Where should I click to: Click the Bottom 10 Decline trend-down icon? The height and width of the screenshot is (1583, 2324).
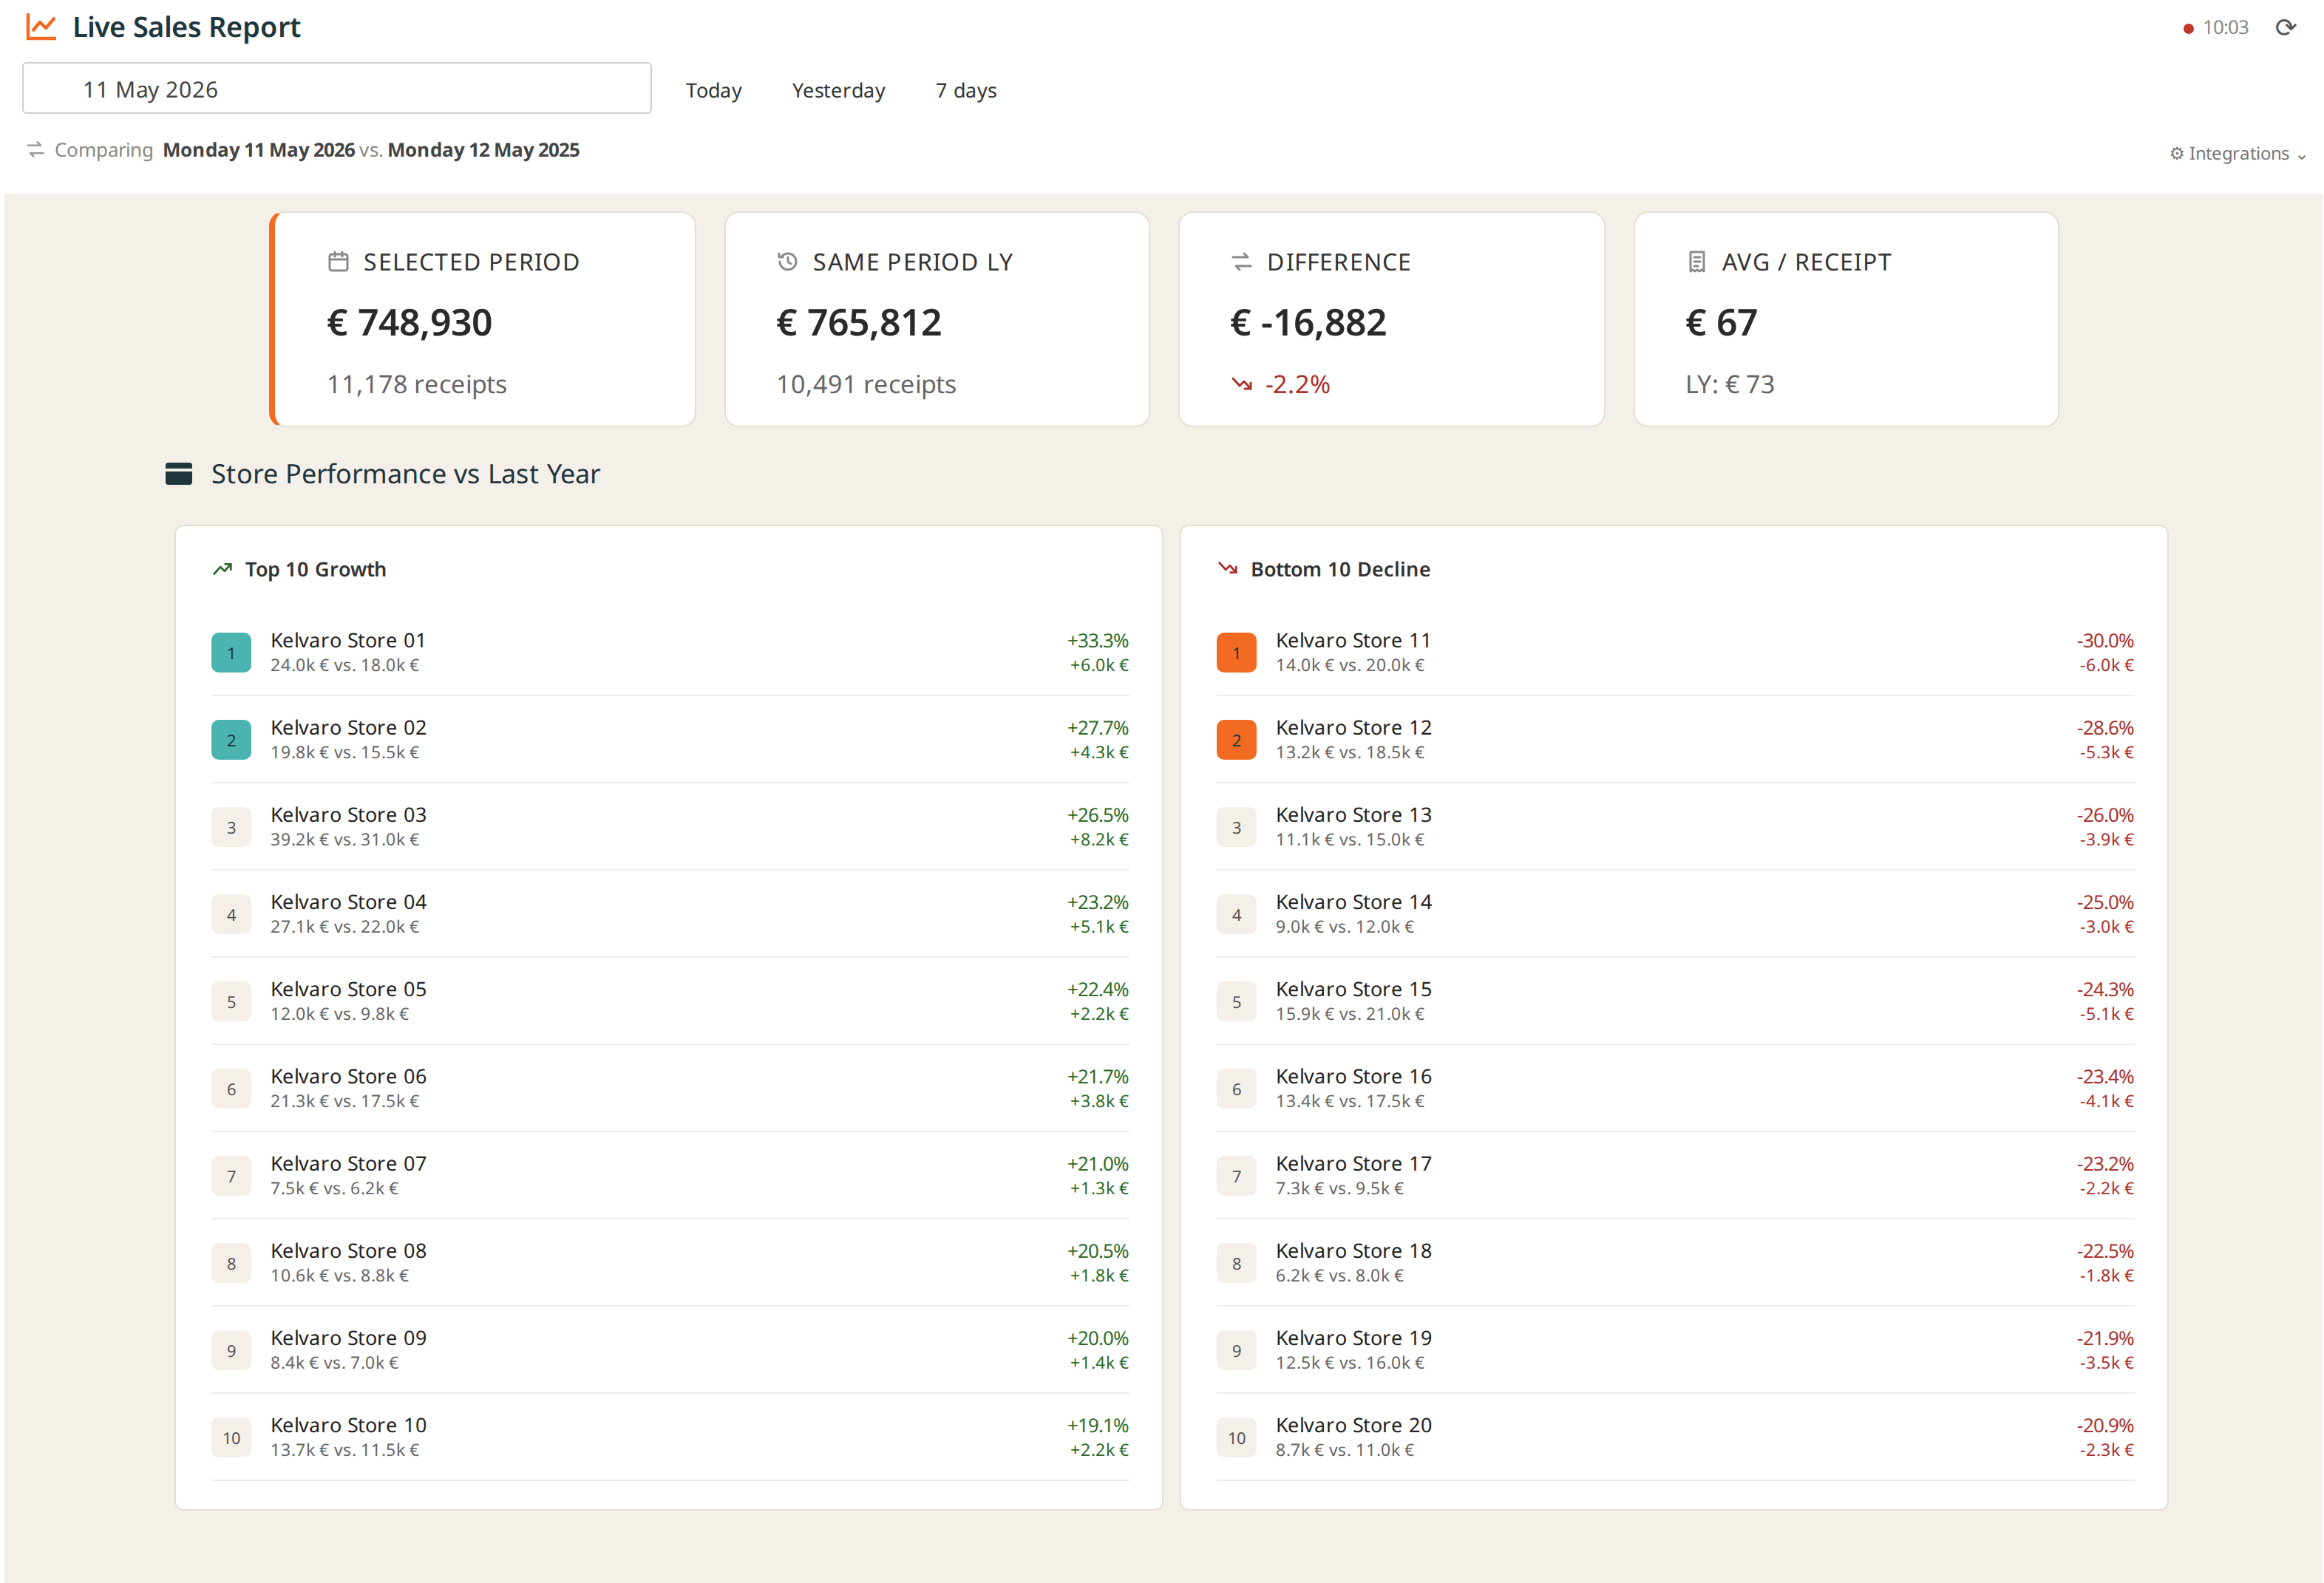1227,568
